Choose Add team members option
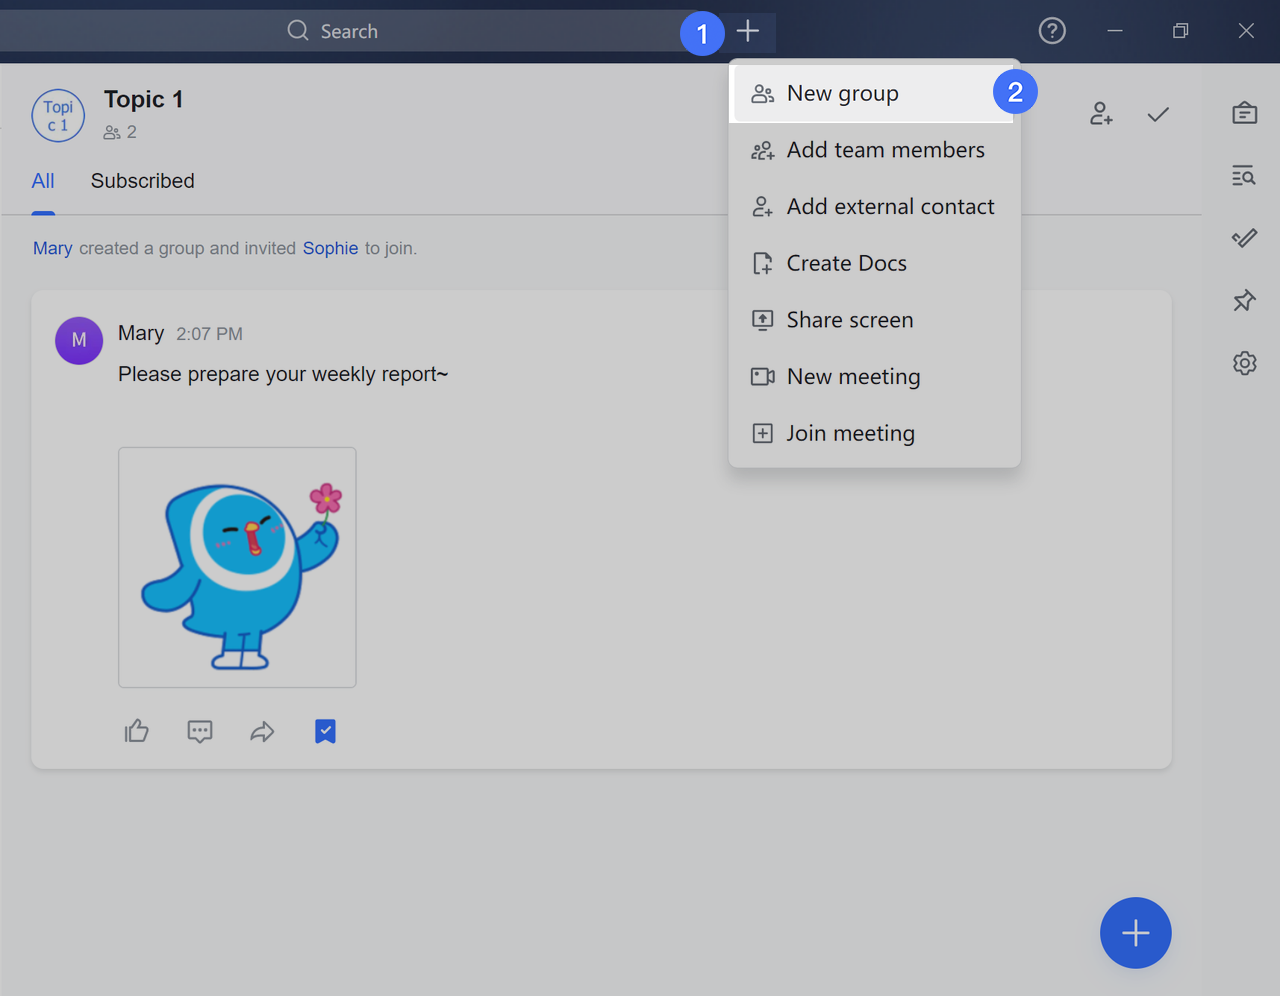1280x996 pixels. pyautogui.click(x=885, y=150)
